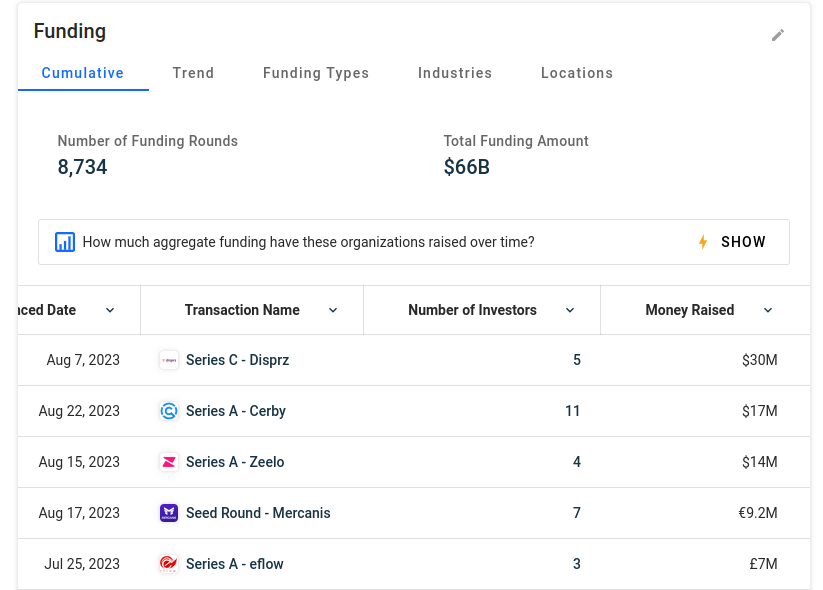Screen dimensions: 823x590
Task: Click the pencil edit icon
Action: tap(777, 35)
